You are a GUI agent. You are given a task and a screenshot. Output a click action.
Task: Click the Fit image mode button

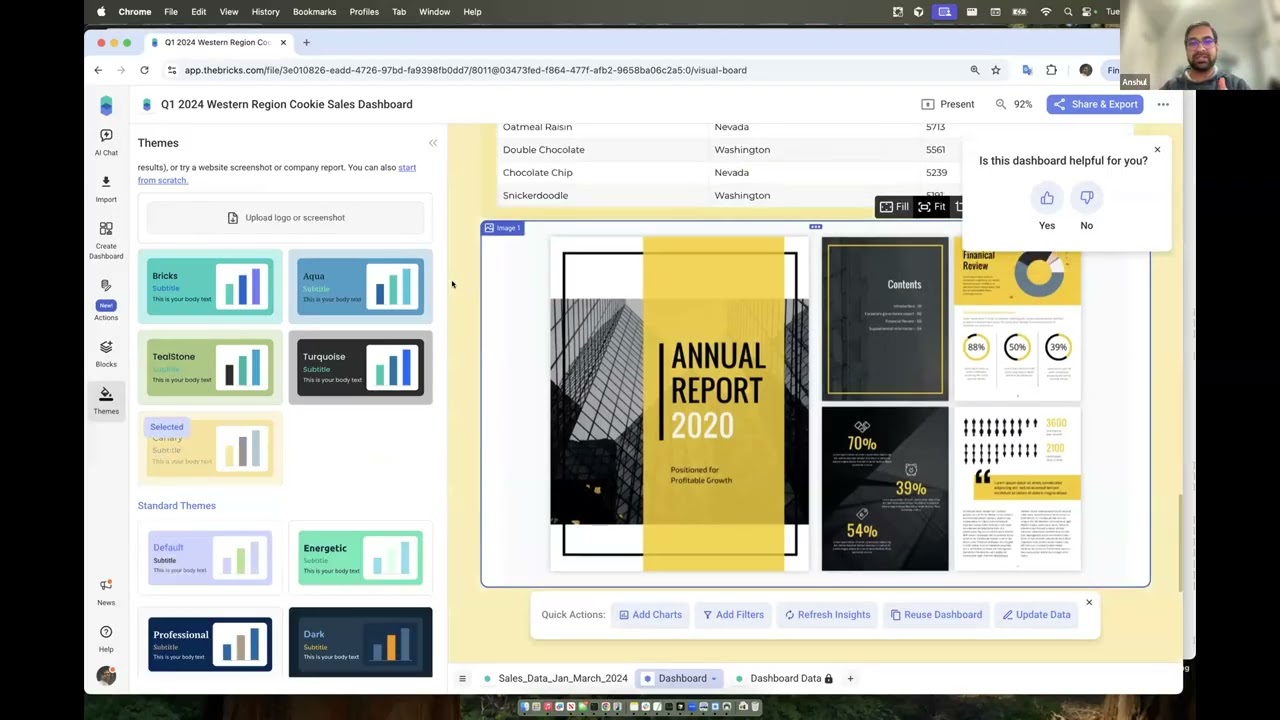point(932,207)
